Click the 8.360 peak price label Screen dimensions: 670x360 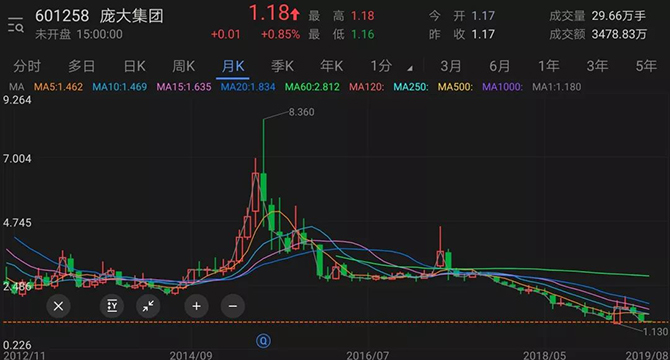(x=301, y=112)
